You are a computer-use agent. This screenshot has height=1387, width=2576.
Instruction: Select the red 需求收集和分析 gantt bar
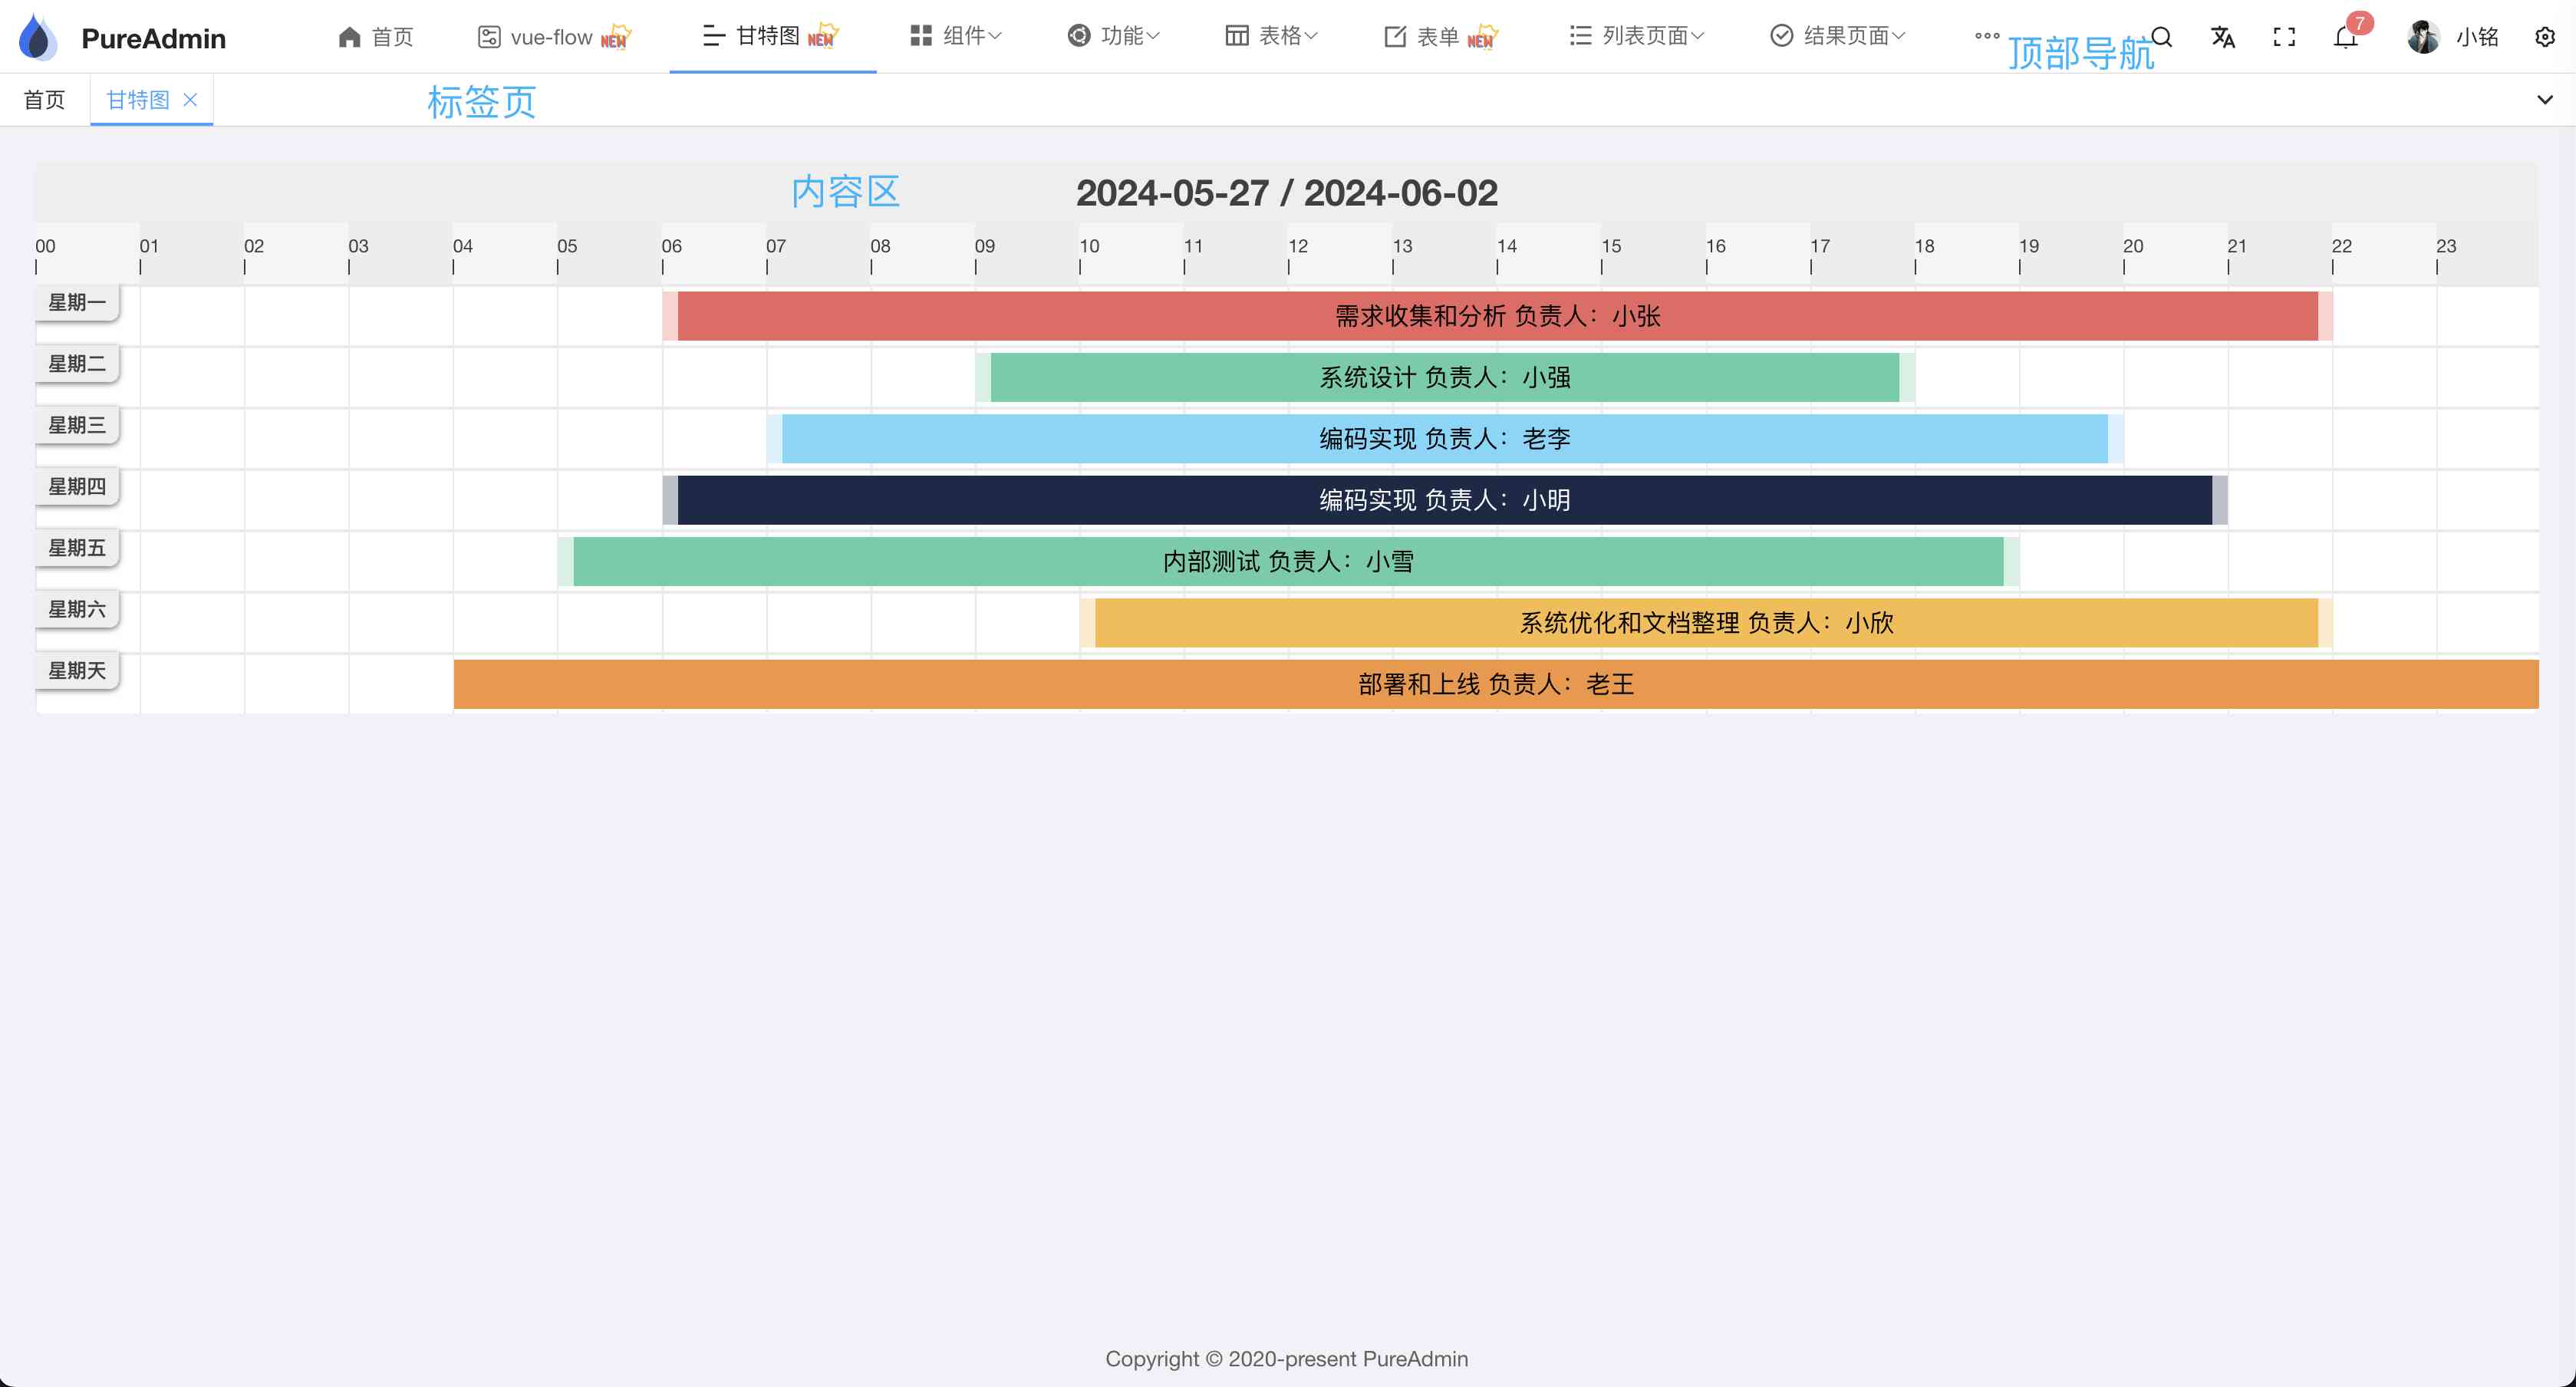(1497, 316)
